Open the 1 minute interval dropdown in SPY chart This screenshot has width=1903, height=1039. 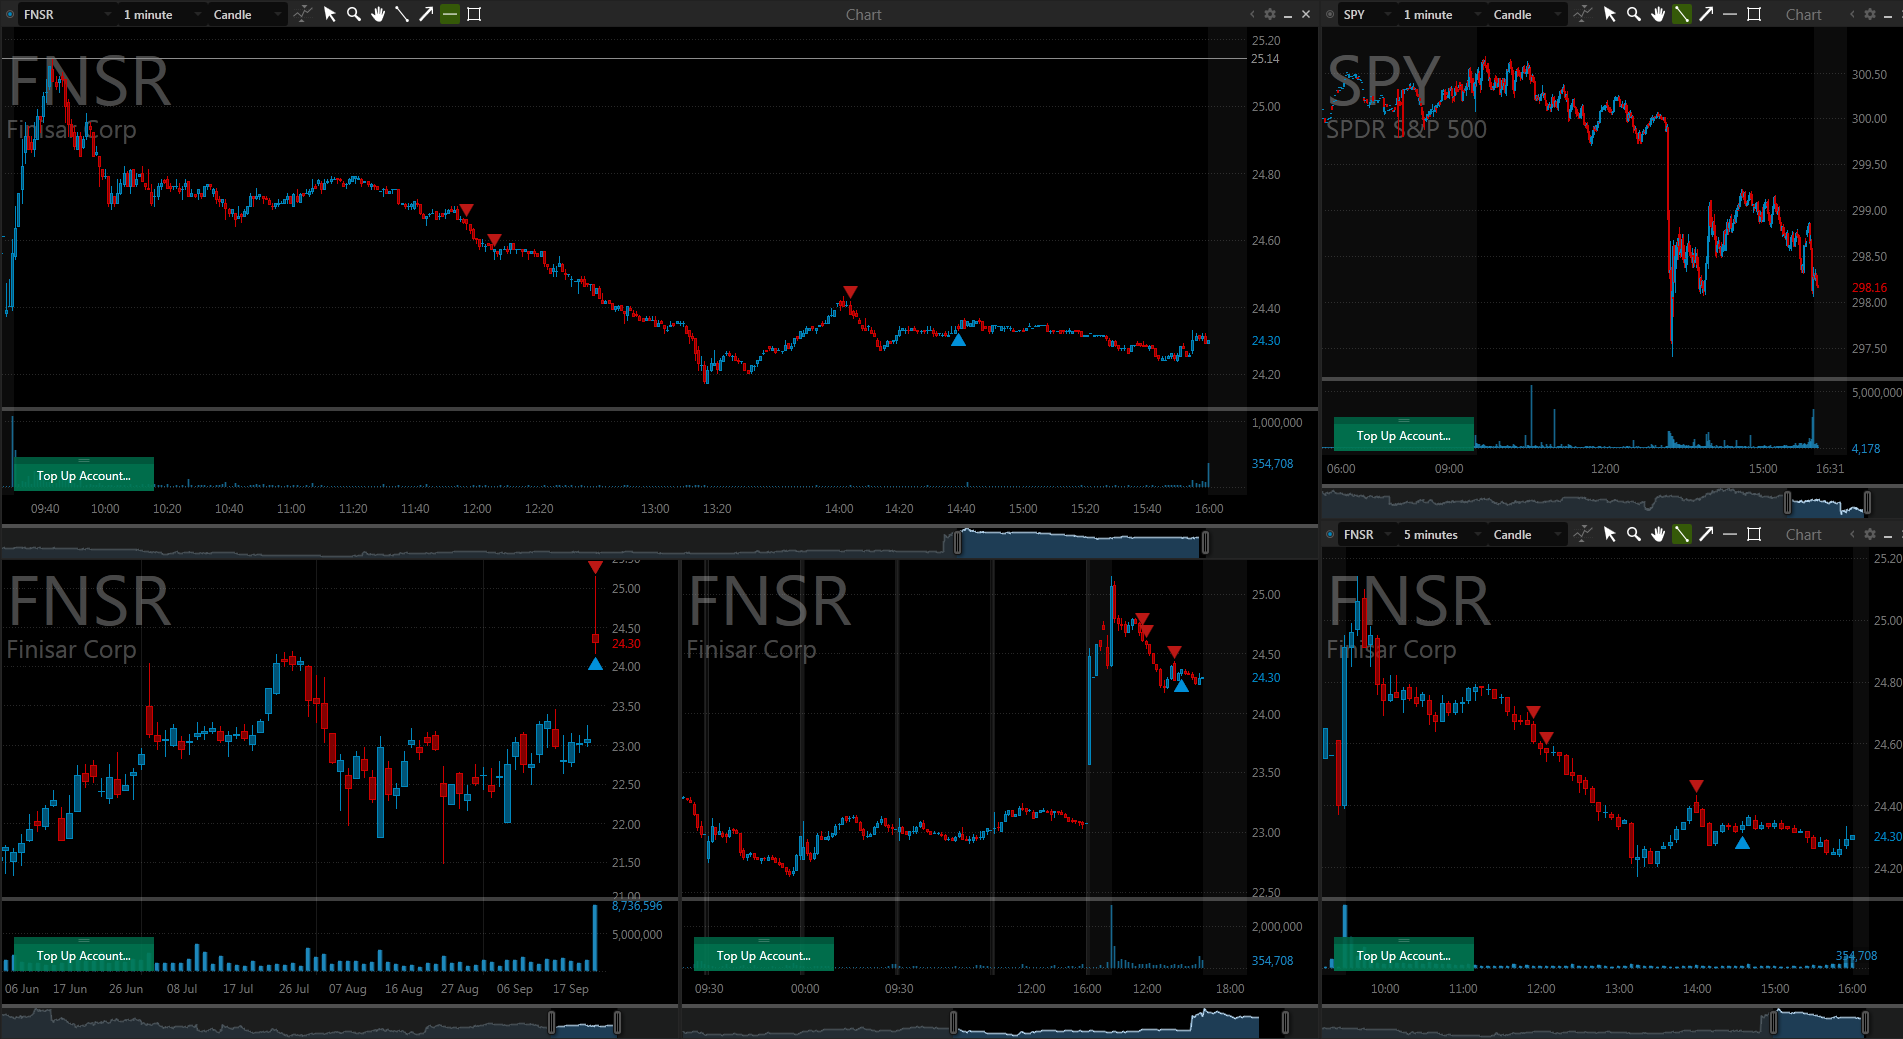pos(1440,14)
